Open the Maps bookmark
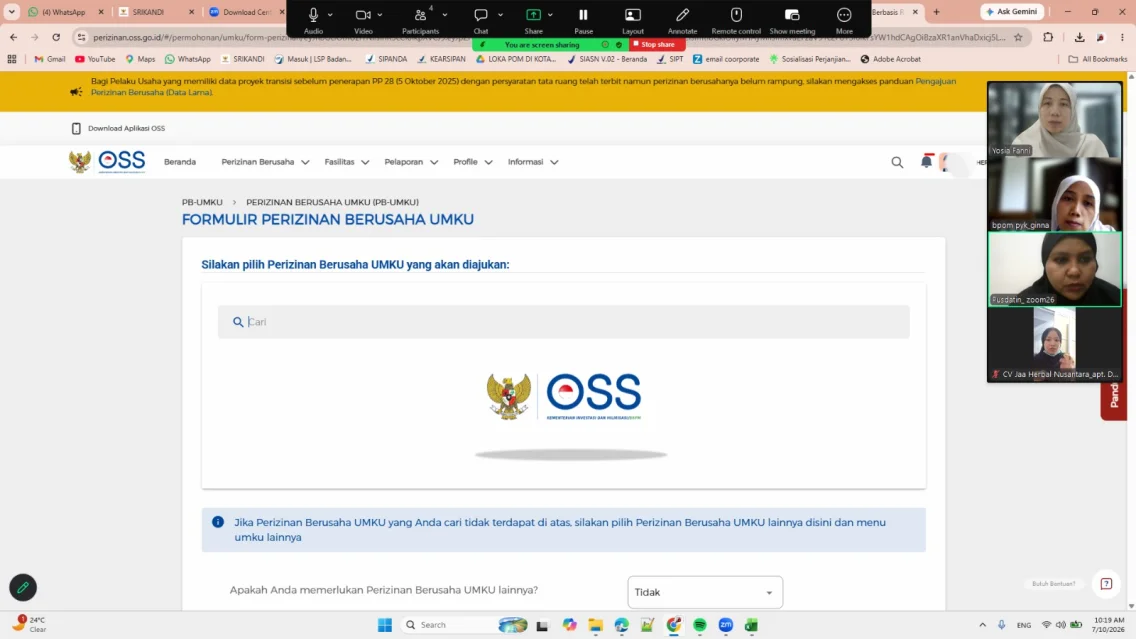 [x=140, y=59]
